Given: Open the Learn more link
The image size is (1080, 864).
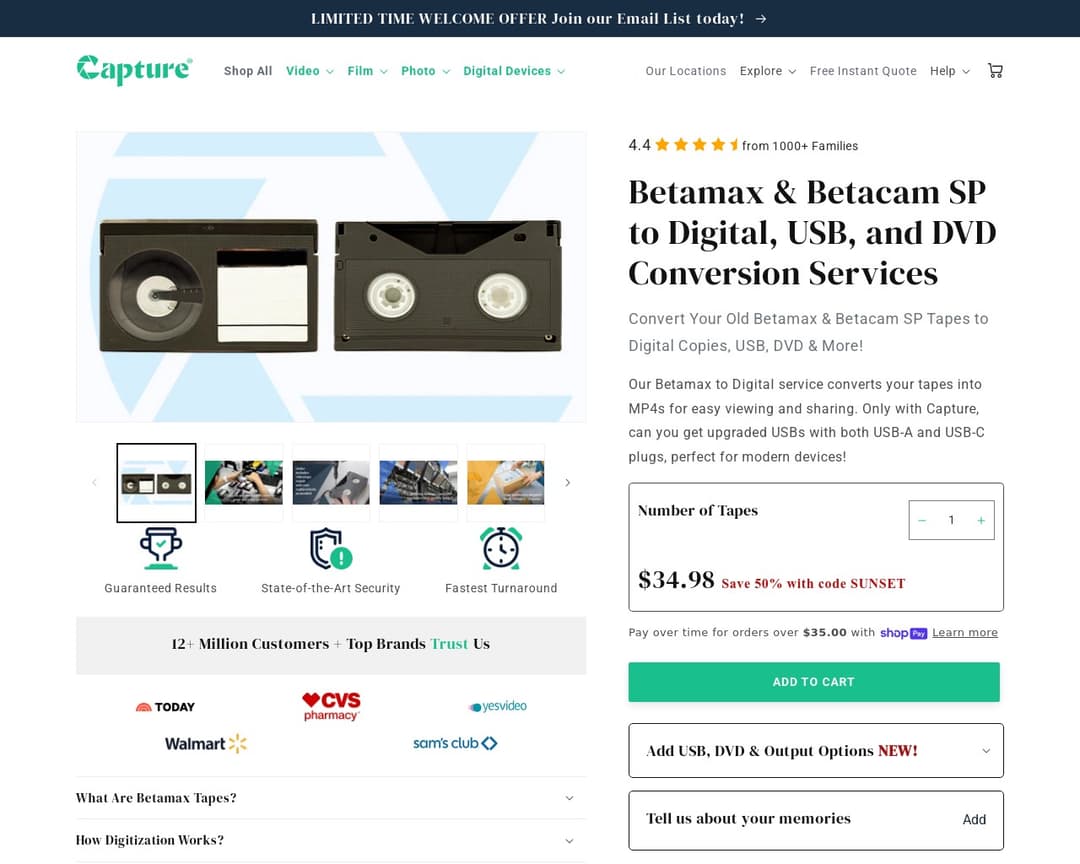Looking at the screenshot, I should tap(964, 632).
